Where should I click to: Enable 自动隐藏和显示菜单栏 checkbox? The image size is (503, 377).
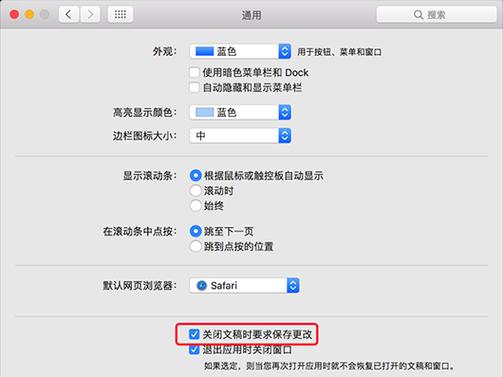(194, 88)
